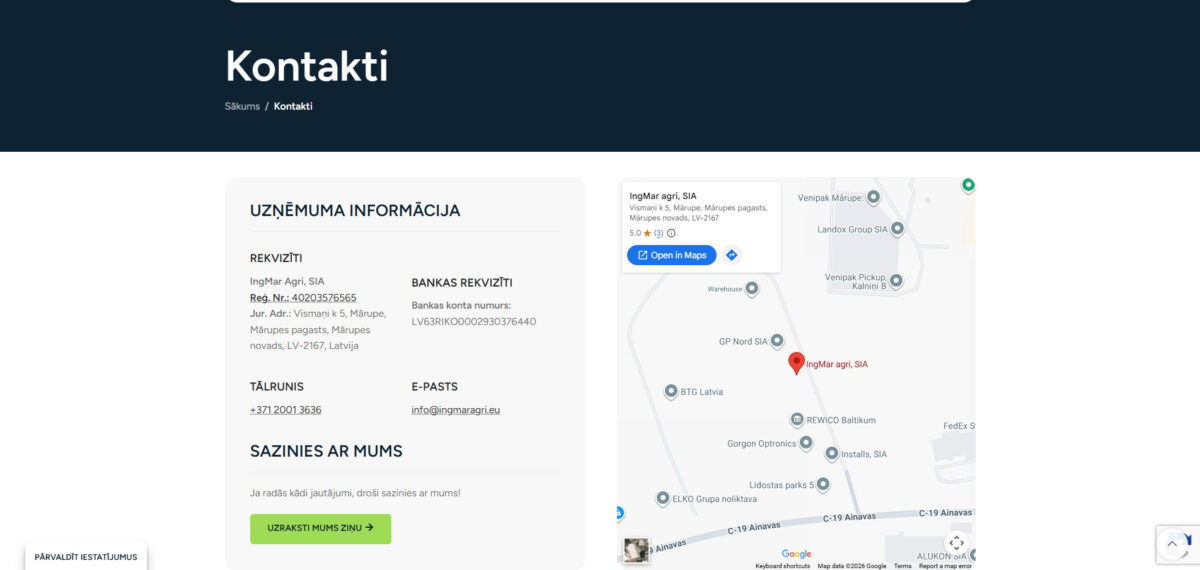This screenshot has width=1200, height=570.
Task: Click the green pin at the map's top corner
Action: pos(968,185)
